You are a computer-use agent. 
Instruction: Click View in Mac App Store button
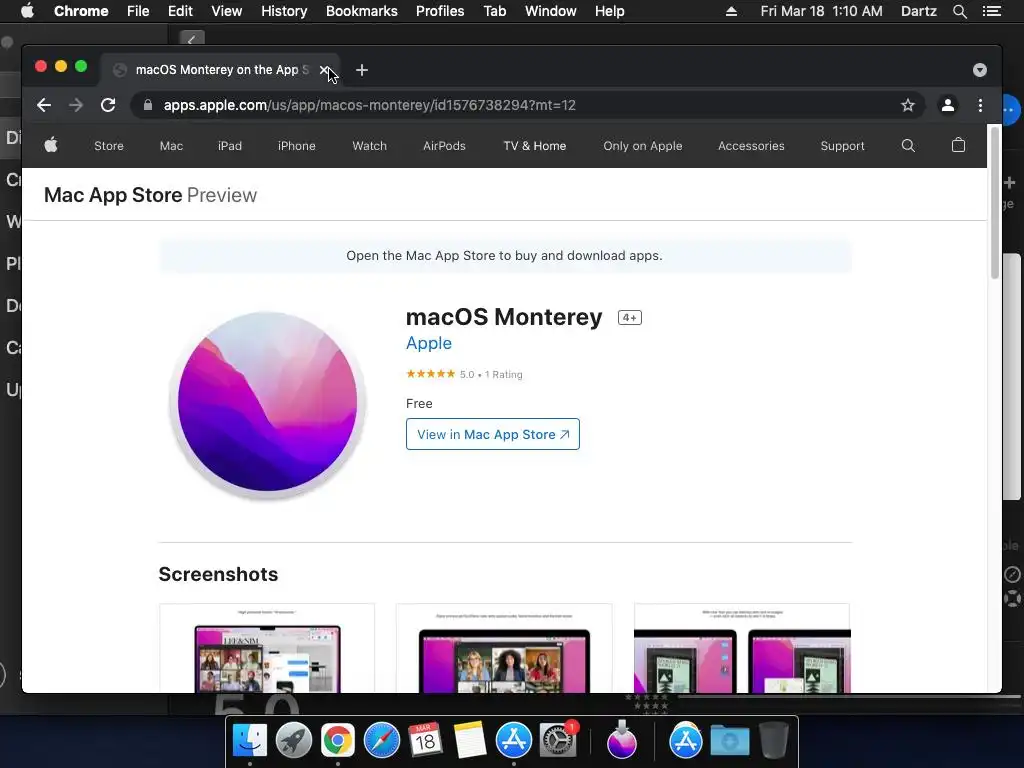tap(492, 434)
